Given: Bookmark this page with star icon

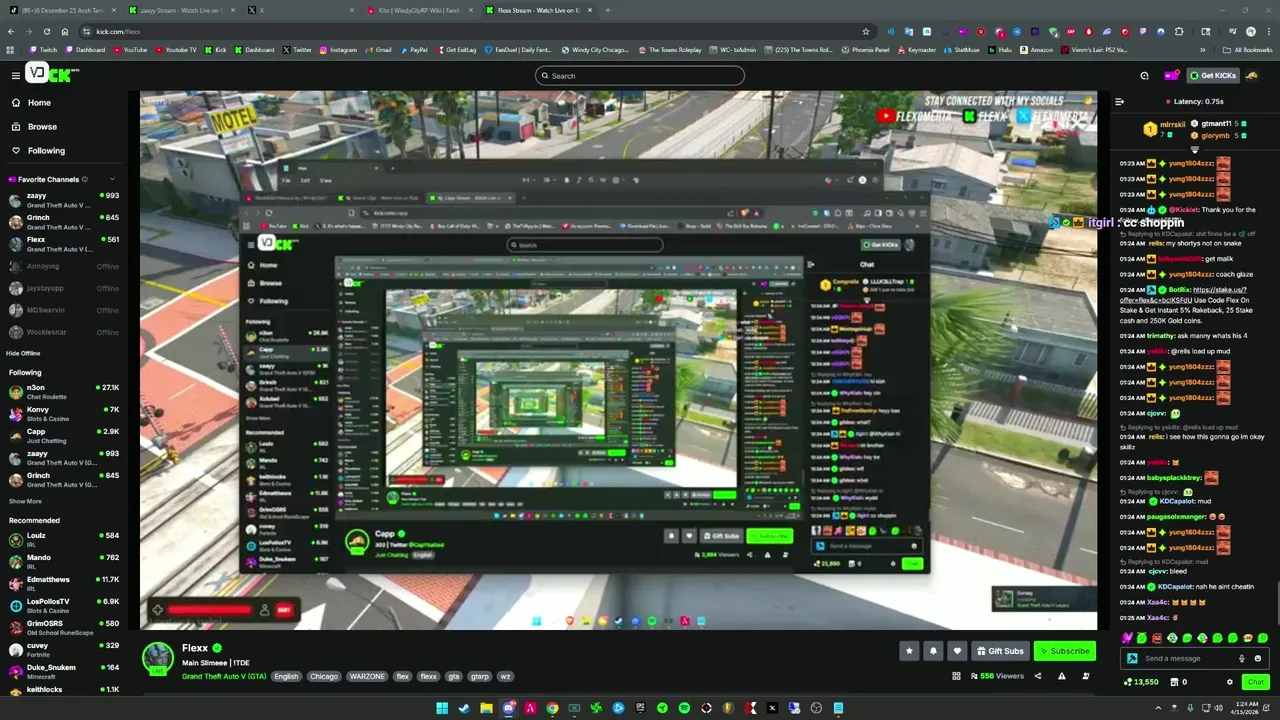Looking at the screenshot, I should pyautogui.click(x=866, y=31).
